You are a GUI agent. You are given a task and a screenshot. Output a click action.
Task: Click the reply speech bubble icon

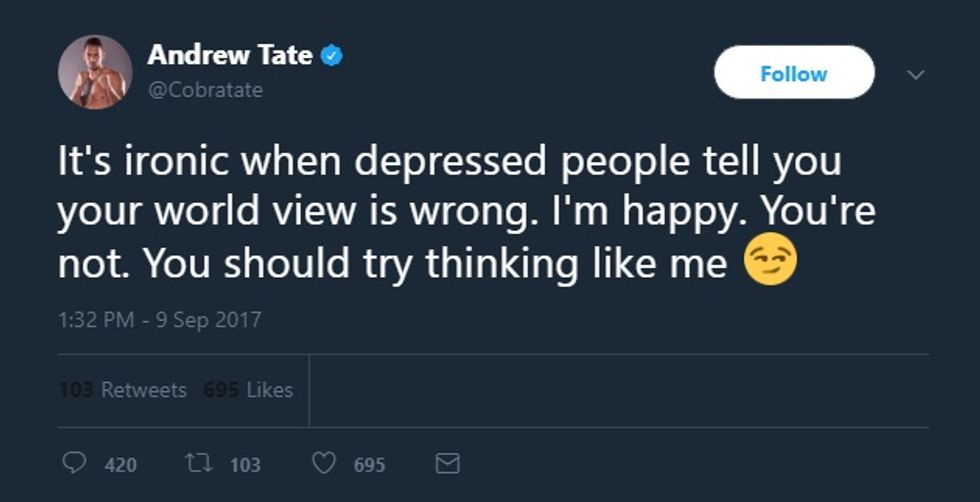tap(73, 464)
